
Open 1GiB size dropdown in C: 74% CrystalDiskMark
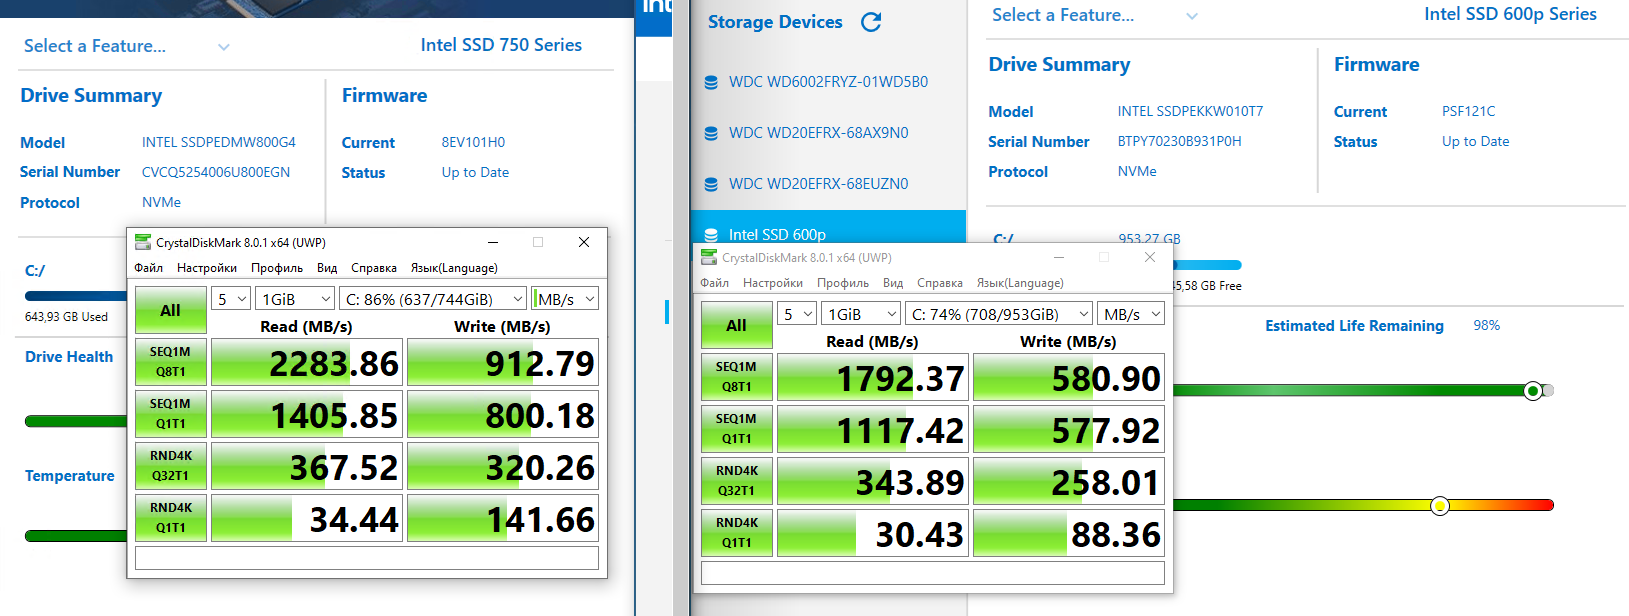point(861,314)
